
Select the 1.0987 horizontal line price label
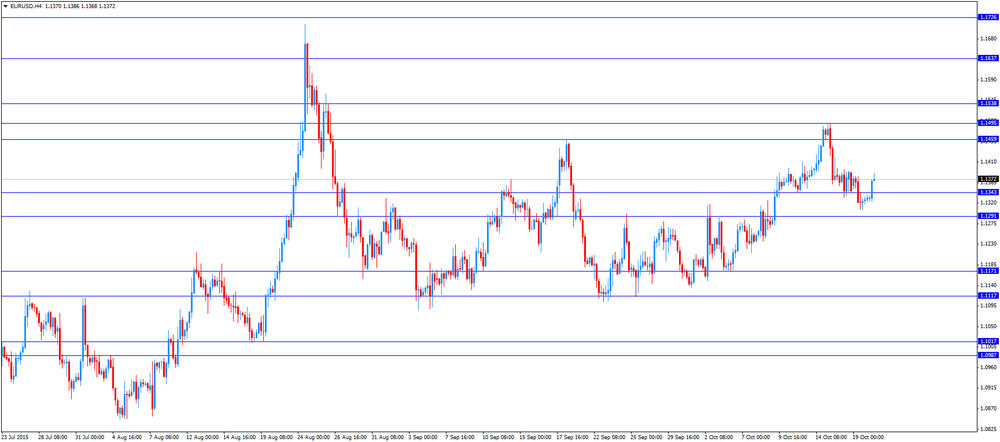coord(988,355)
